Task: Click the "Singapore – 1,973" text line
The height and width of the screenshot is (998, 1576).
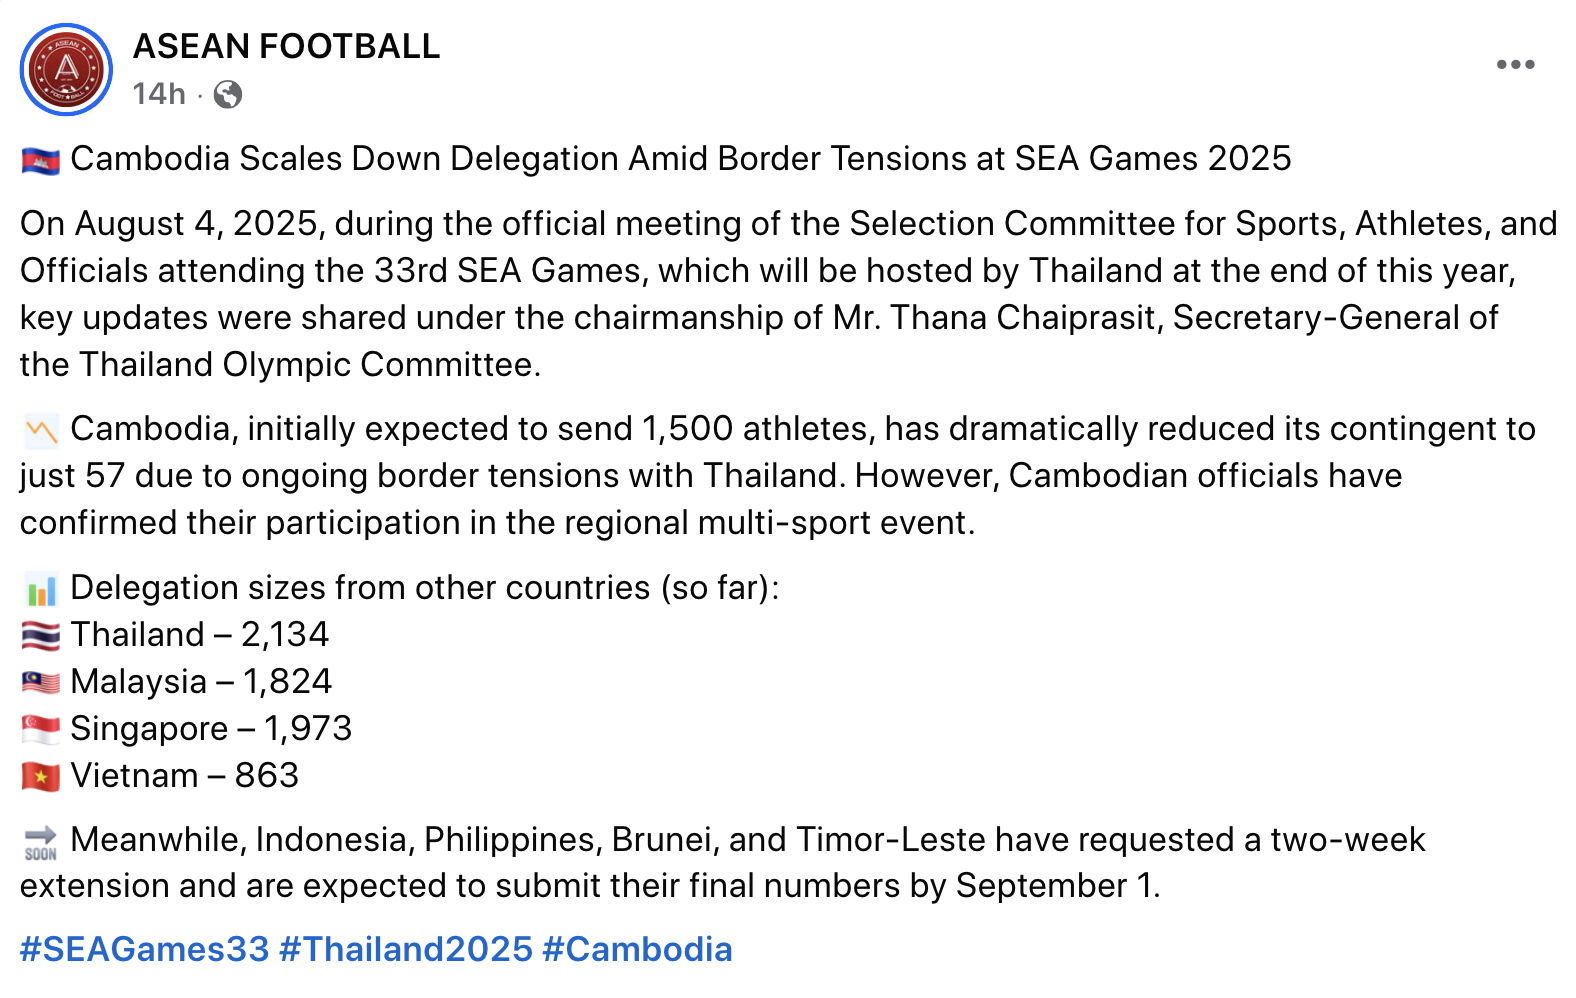Action: (211, 729)
